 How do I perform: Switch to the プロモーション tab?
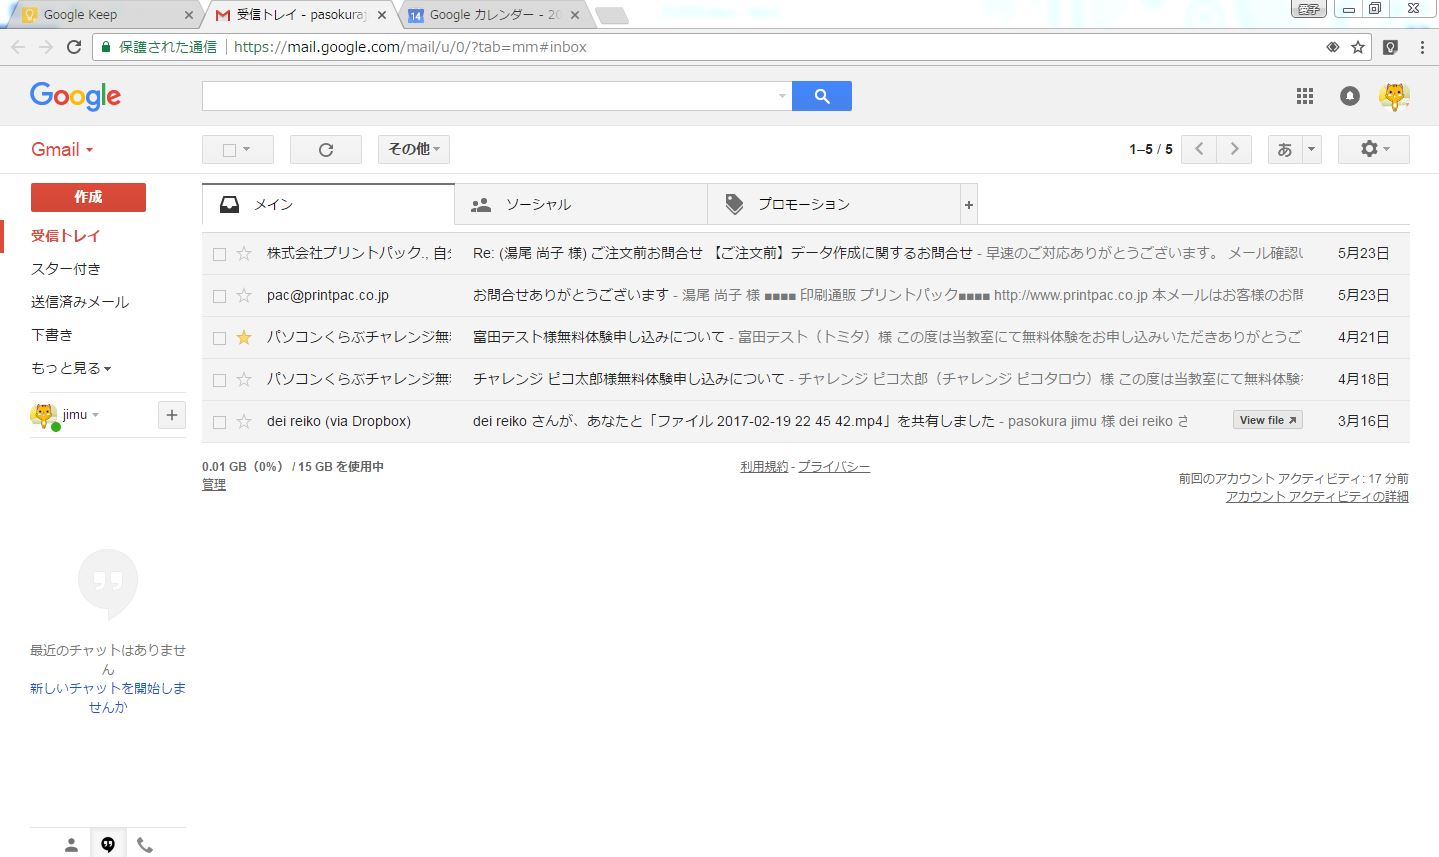coord(833,205)
